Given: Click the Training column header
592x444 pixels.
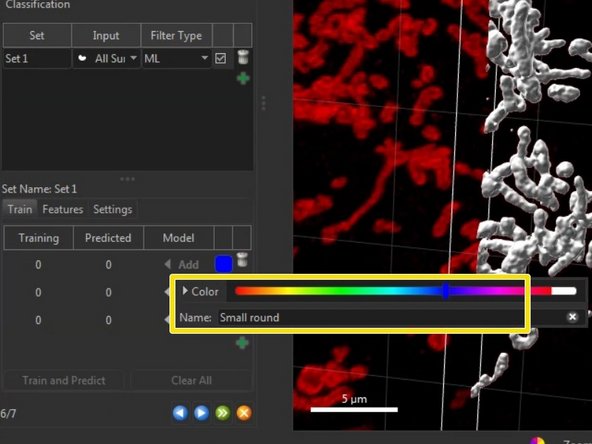Looking at the screenshot, I should (x=39, y=238).
